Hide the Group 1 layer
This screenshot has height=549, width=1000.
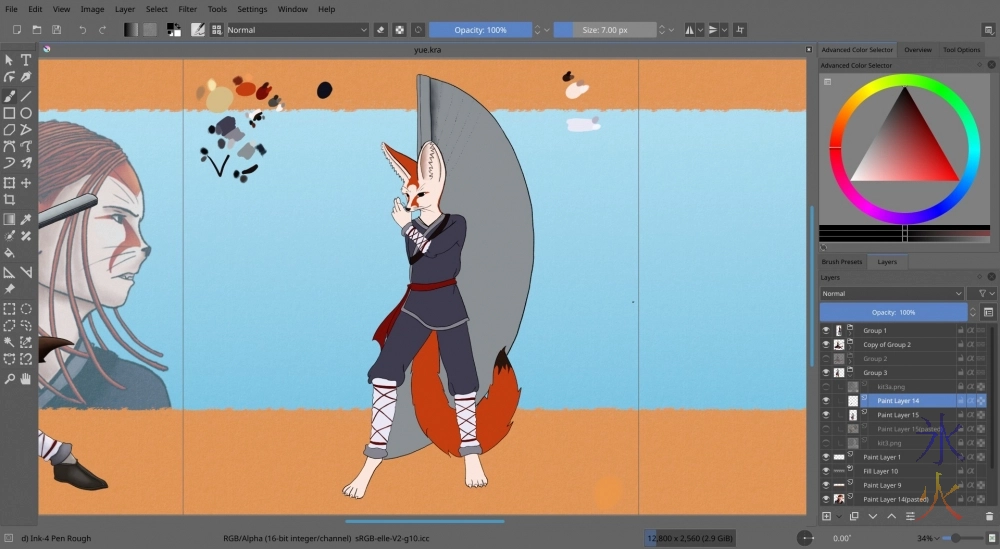coord(826,330)
